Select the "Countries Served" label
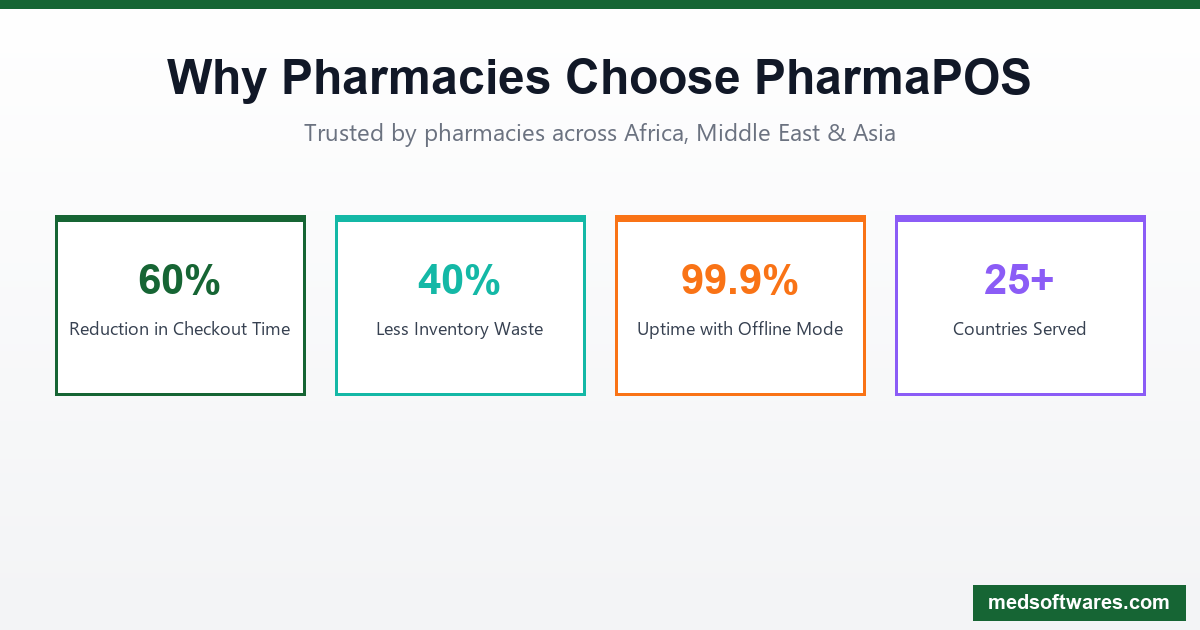The height and width of the screenshot is (630, 1200). pos(1019,329)
